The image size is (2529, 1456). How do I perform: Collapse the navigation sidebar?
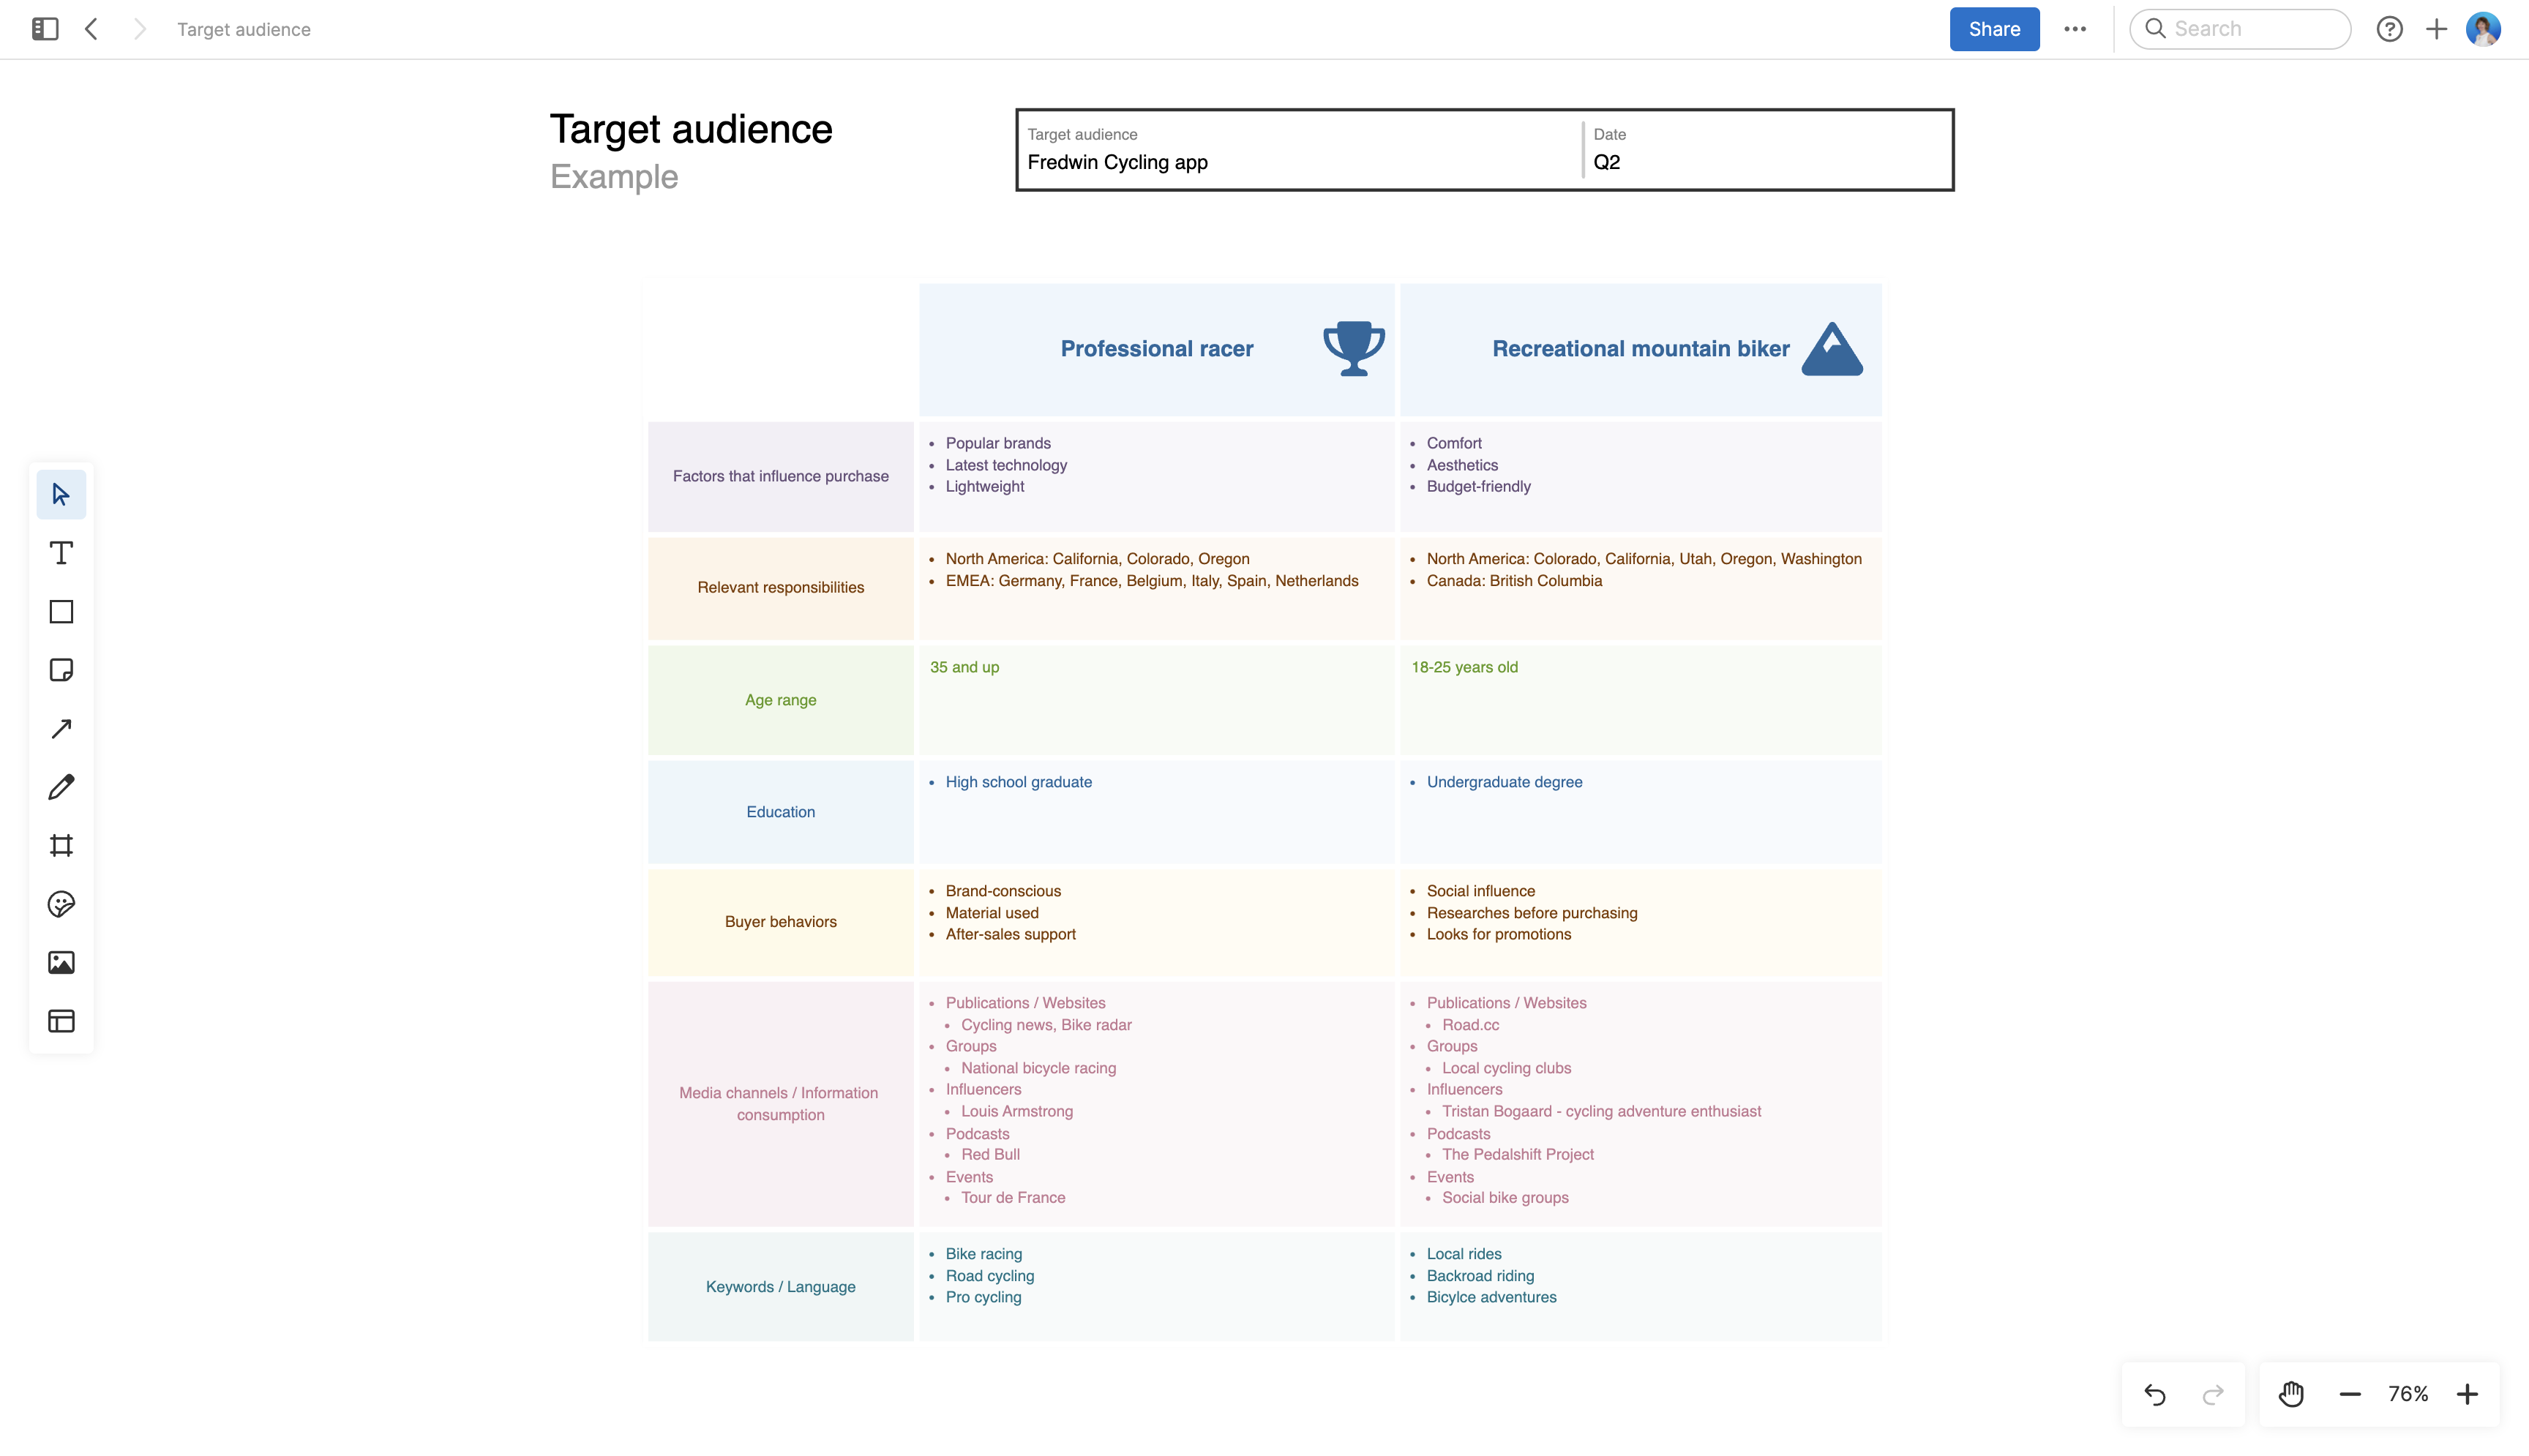43,29
